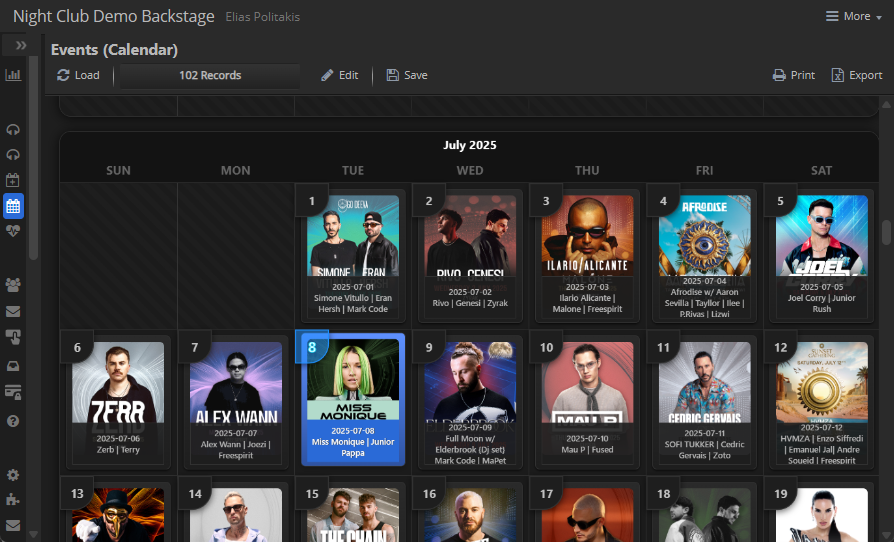Open the settings gear sidebar icon
Image resolution: width=894 pixels, height=542 pixels.
13,475
